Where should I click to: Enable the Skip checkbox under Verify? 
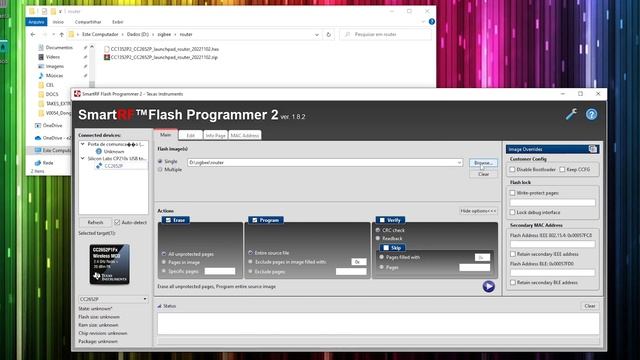tap(386, 248)
